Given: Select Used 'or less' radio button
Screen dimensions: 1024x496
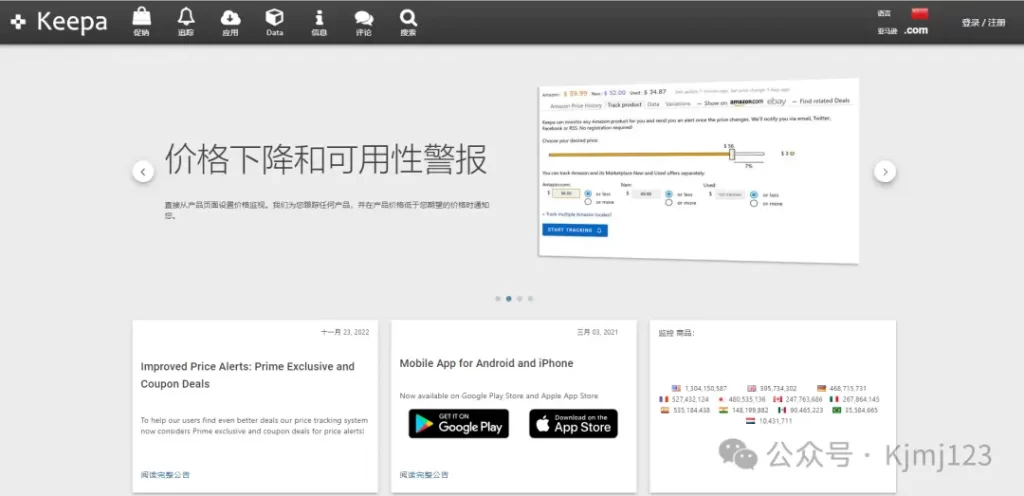Looking at the screenshot, I should tap(754, 195).
